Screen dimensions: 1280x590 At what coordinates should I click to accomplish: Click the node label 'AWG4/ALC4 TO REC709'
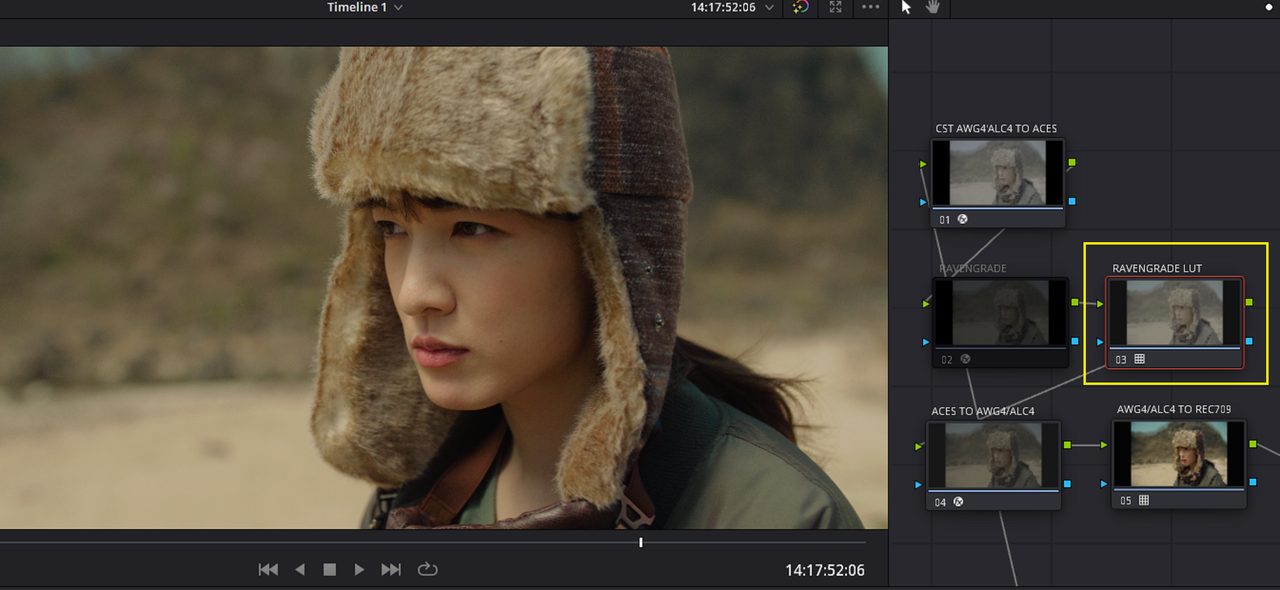[1174, 410]
